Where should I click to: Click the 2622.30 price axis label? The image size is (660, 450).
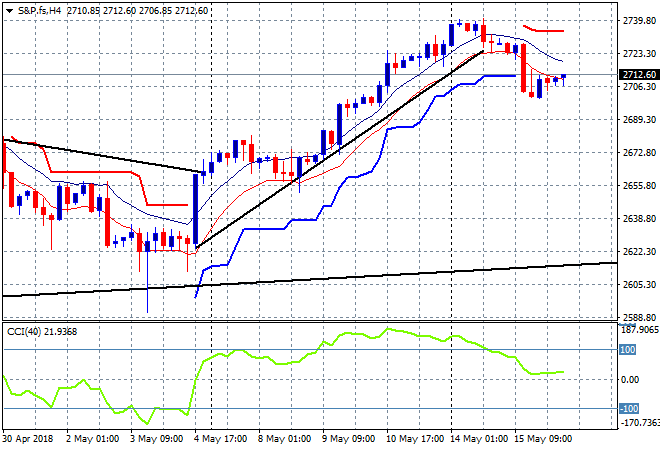[639, 252]
